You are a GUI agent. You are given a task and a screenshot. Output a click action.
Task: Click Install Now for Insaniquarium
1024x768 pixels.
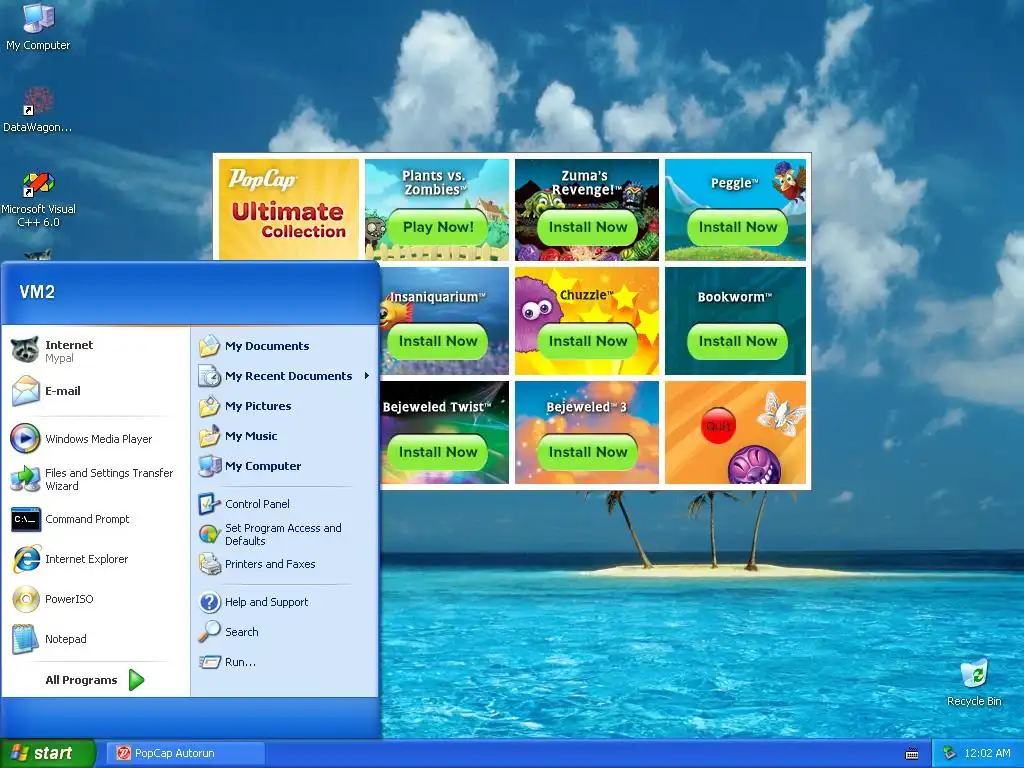pos(438,341)
